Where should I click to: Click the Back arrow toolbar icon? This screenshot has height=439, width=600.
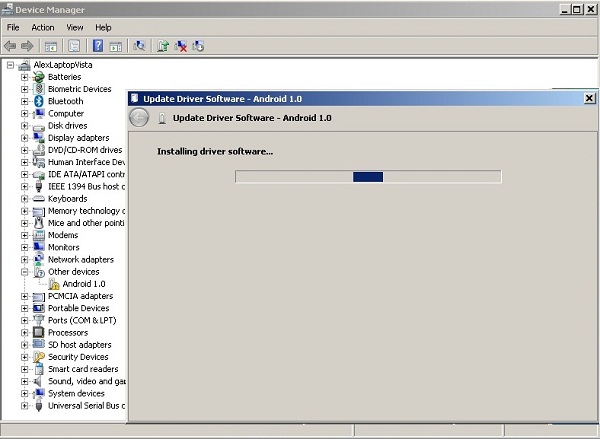[10, 46]
